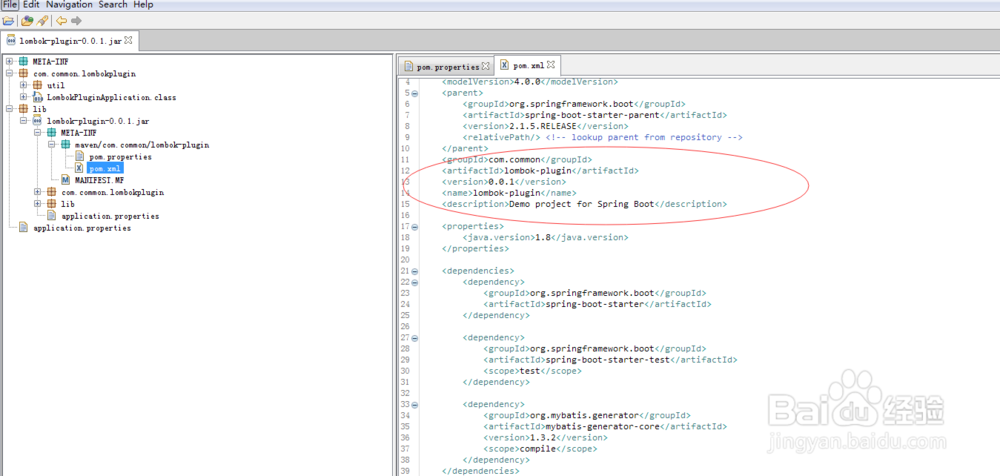Image resolution: width=1000 pixels, height=476 pixels.
Task: Fold the dependency block at line 22
Action: pyautogui.click(x=415, y=282)
